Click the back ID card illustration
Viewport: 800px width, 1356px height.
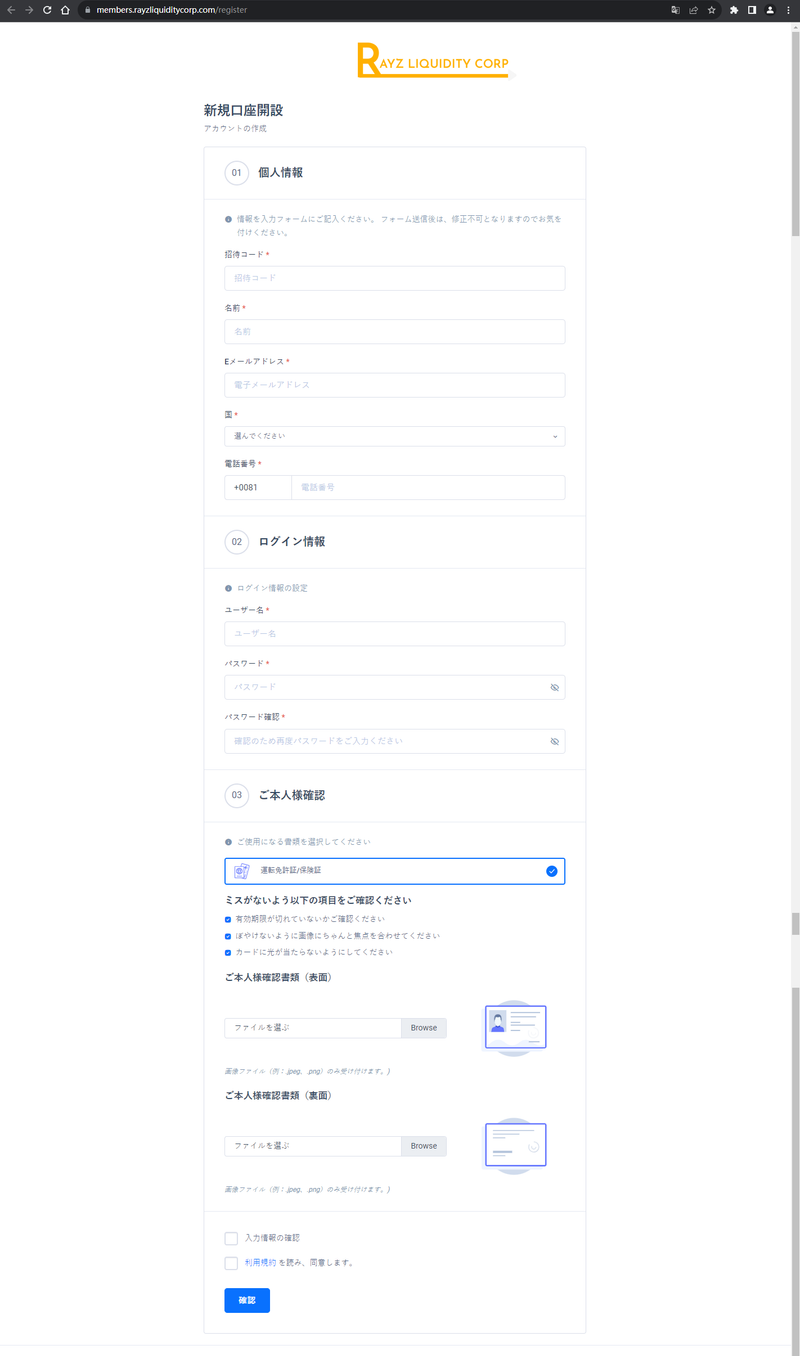[x=515, y=1146]
